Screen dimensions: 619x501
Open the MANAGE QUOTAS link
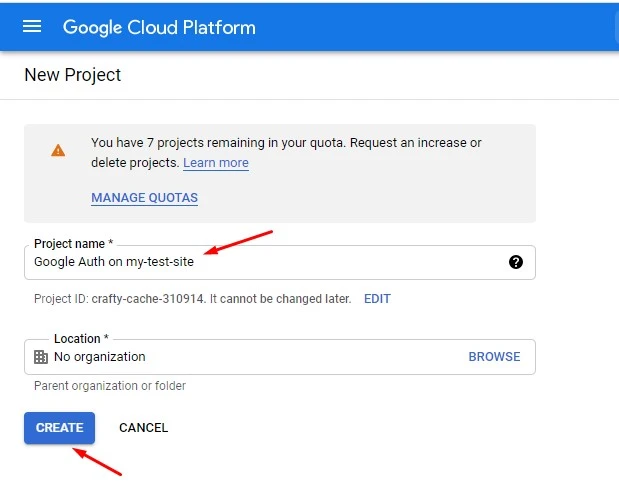[144, 198]
